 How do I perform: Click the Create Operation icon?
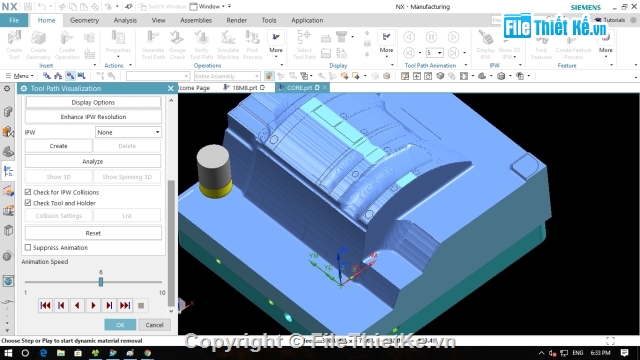[x=67, y=44]
